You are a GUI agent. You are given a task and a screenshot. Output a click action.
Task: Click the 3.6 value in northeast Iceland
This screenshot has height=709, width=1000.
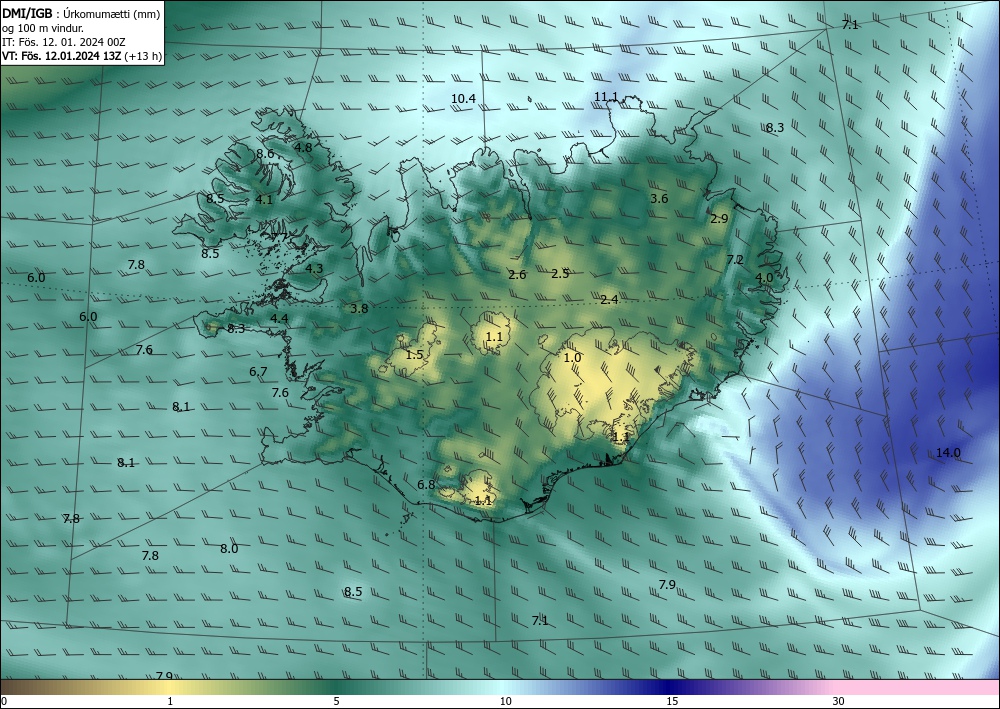[659, 198]
